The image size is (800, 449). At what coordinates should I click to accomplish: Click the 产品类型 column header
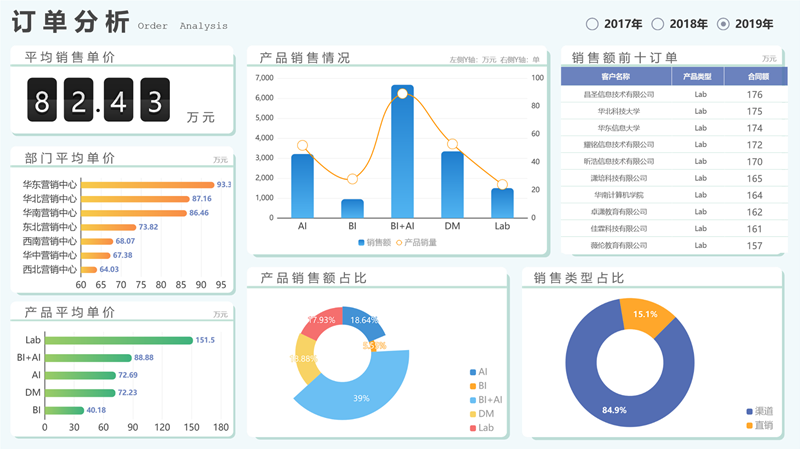point(697,76)
